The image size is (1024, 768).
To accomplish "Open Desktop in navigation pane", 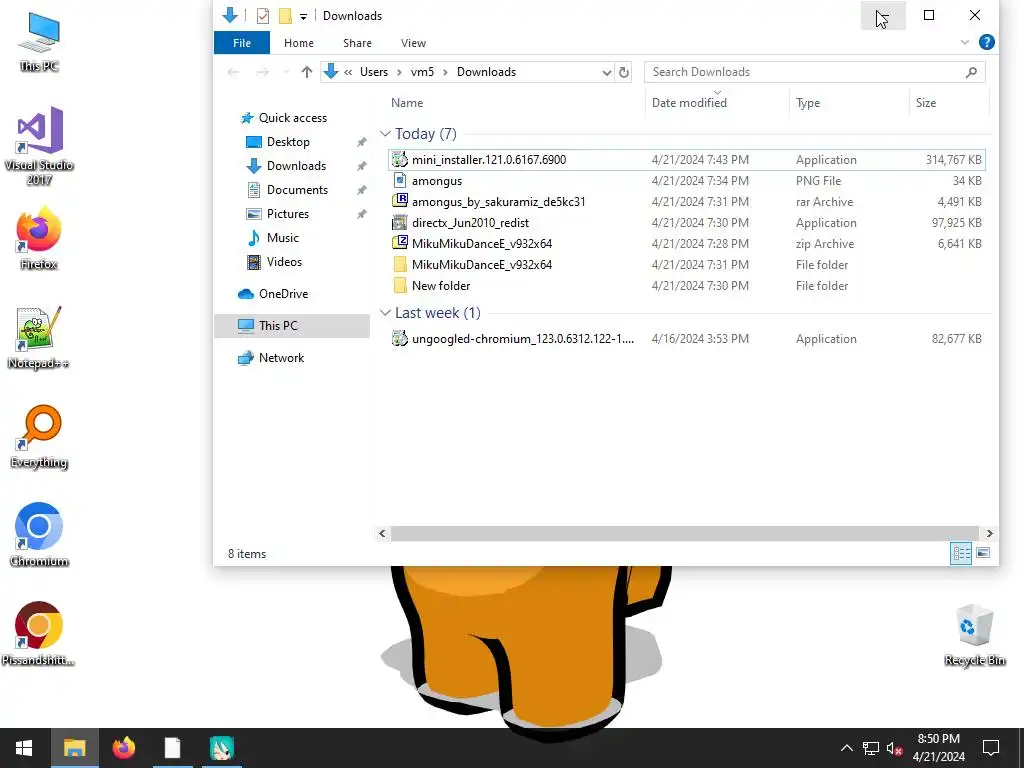I will (x=288, y=142).
